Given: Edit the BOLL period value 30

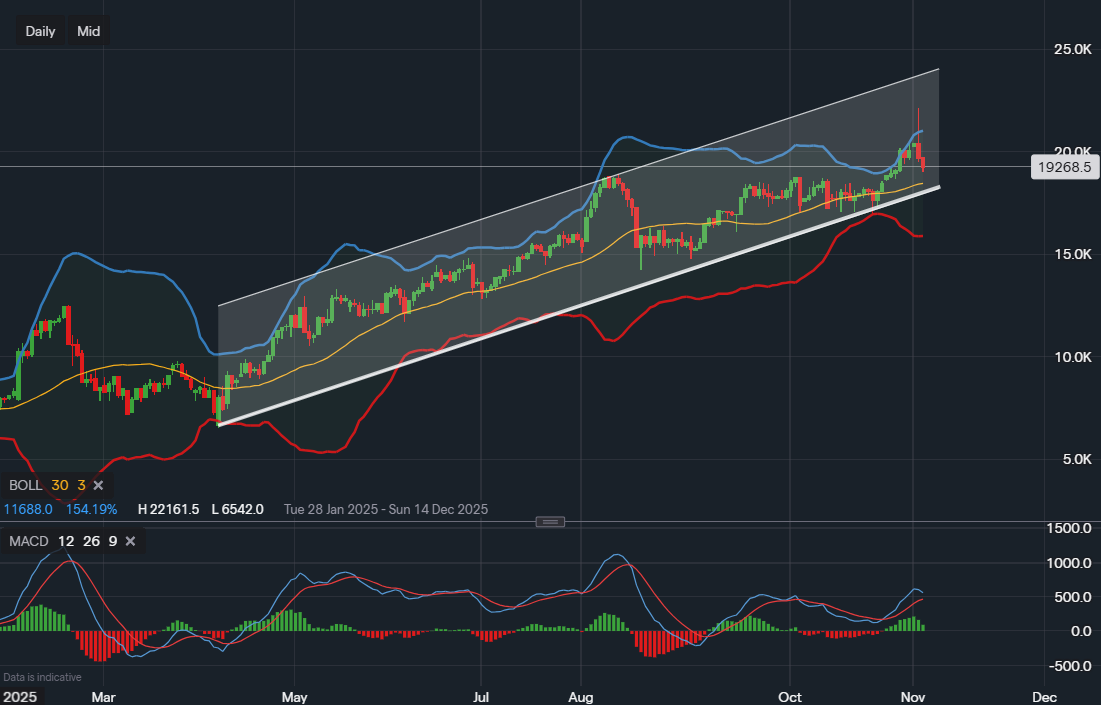Looking at the screenshot, I should [x=60, y=485].
